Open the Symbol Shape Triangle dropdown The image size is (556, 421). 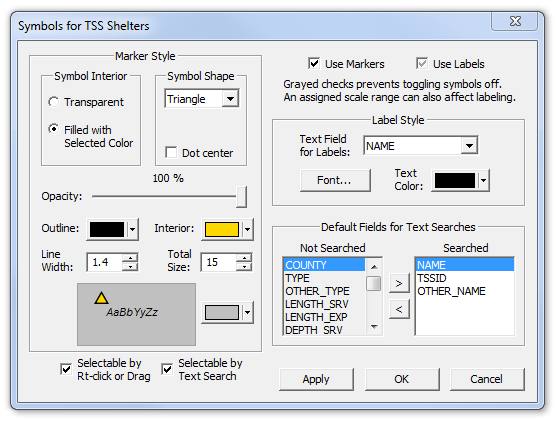(x=230, y=99)
